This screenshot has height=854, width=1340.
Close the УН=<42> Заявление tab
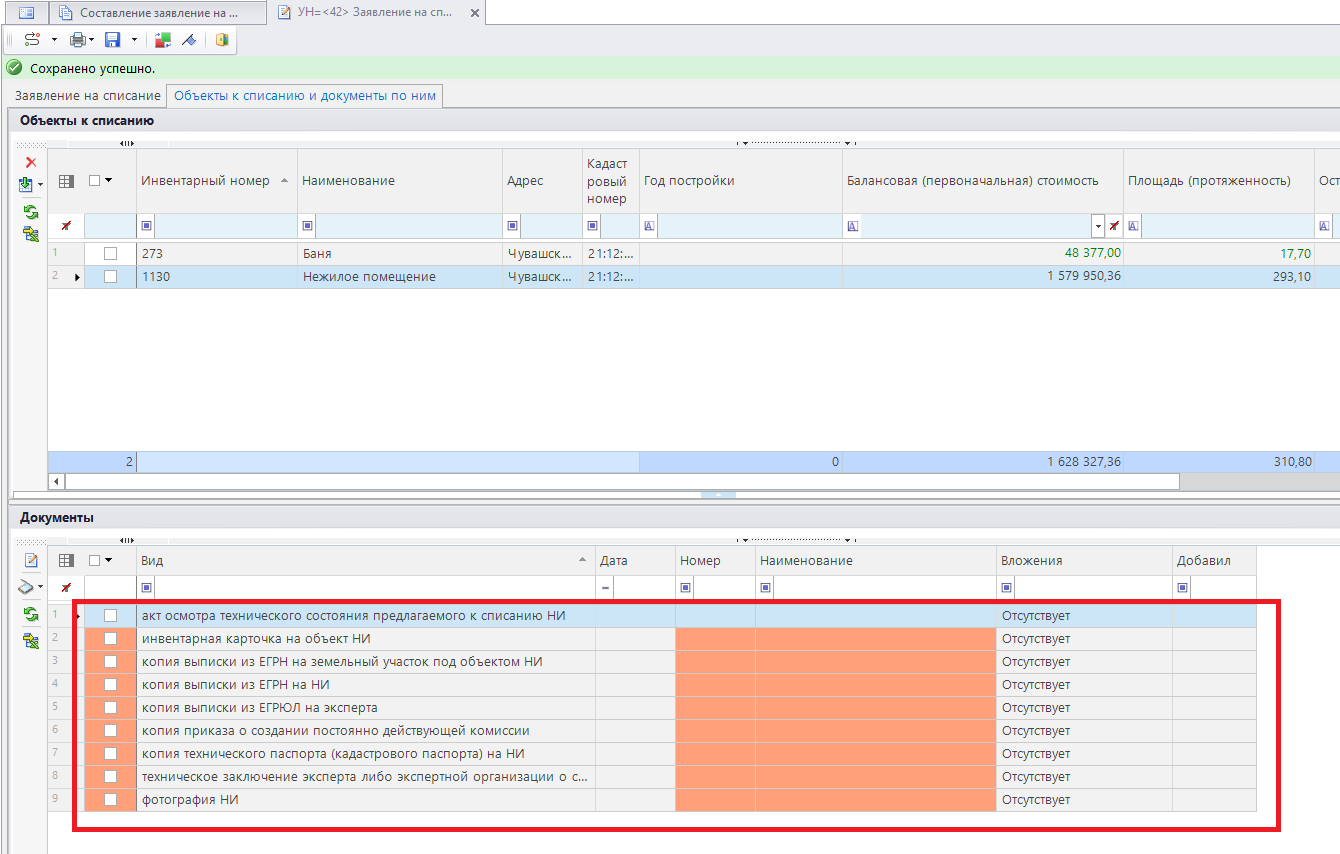(x=475, y=14)
